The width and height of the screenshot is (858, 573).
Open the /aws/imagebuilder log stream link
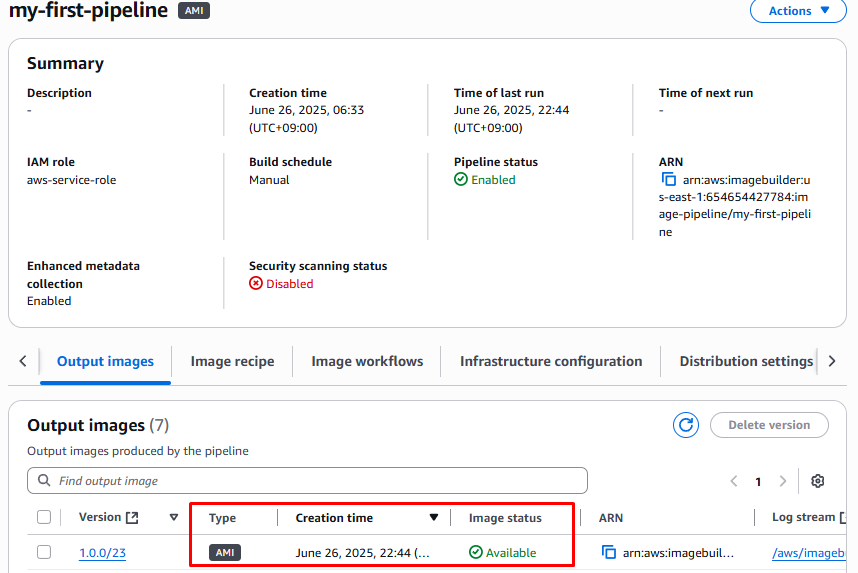coord(814,553)
